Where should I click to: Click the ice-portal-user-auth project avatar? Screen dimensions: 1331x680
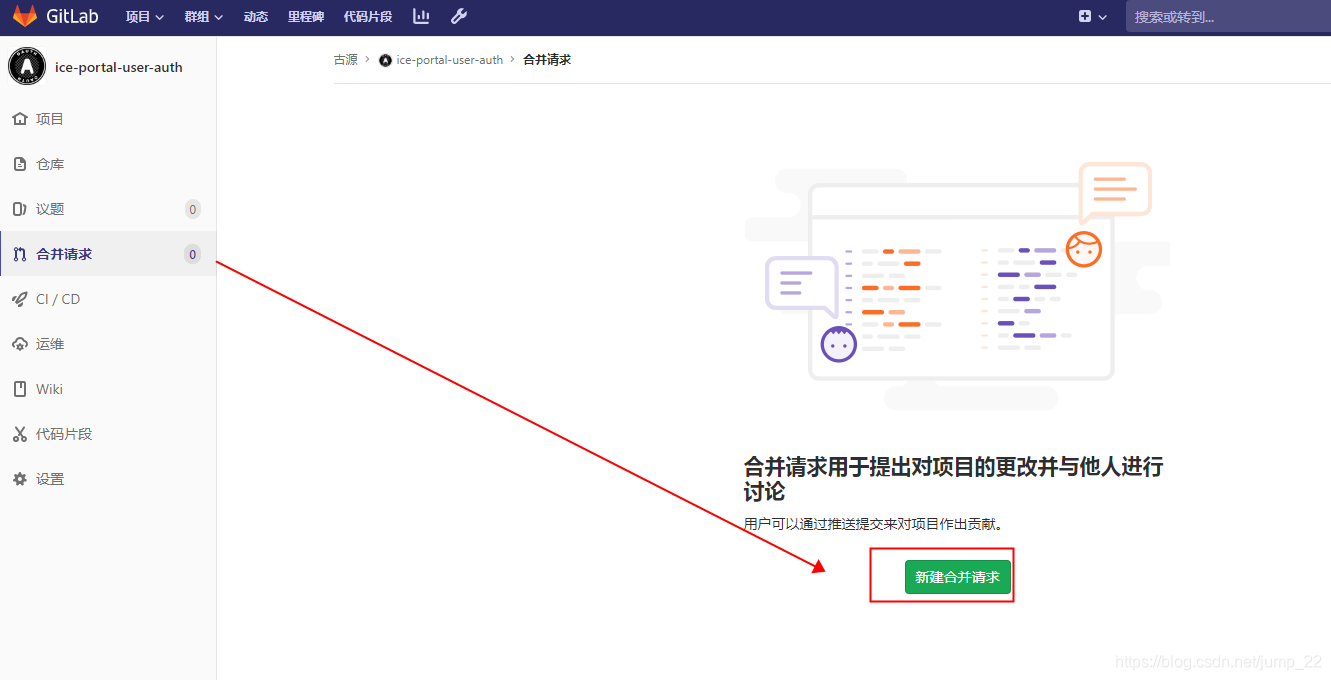[x=26, y=66]
